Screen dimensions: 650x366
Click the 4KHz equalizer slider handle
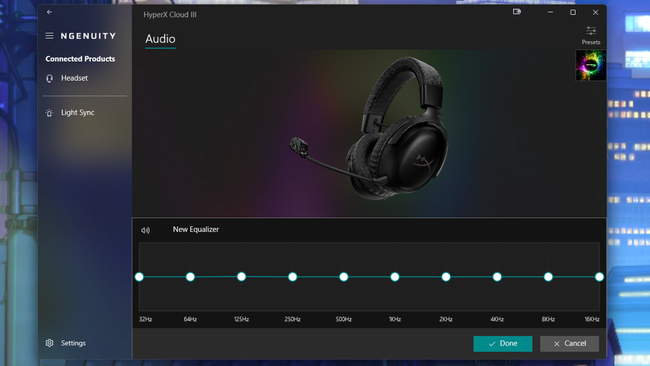pyautogui.click(x=497, y=276)
